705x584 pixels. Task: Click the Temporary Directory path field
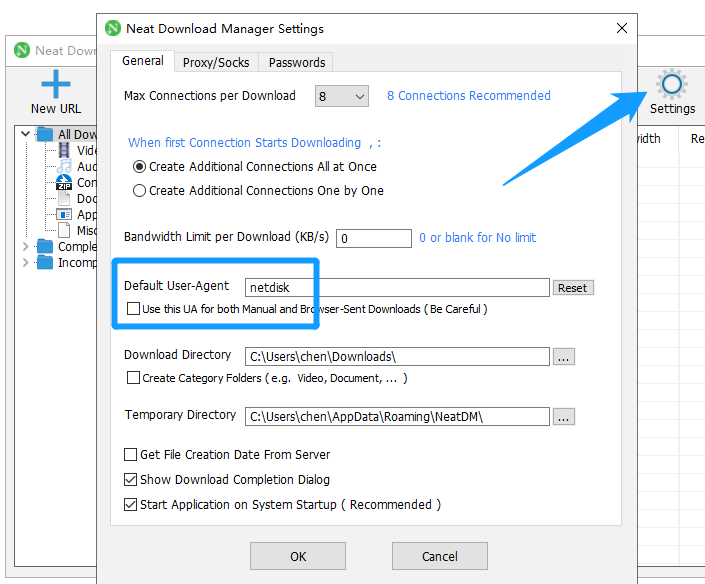pos(397,416)
